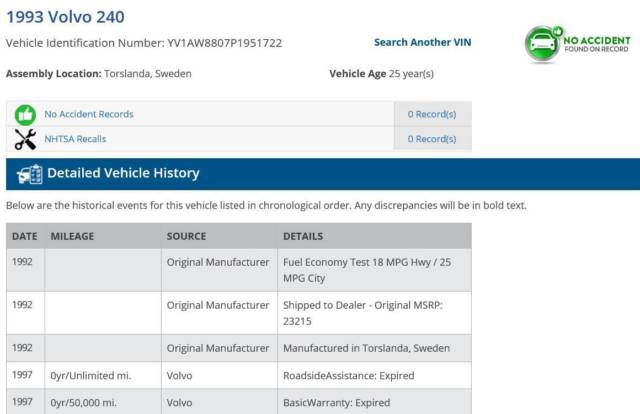
Task: Click the wrench and screwdriver recalls icon
Action: (25, 139)
